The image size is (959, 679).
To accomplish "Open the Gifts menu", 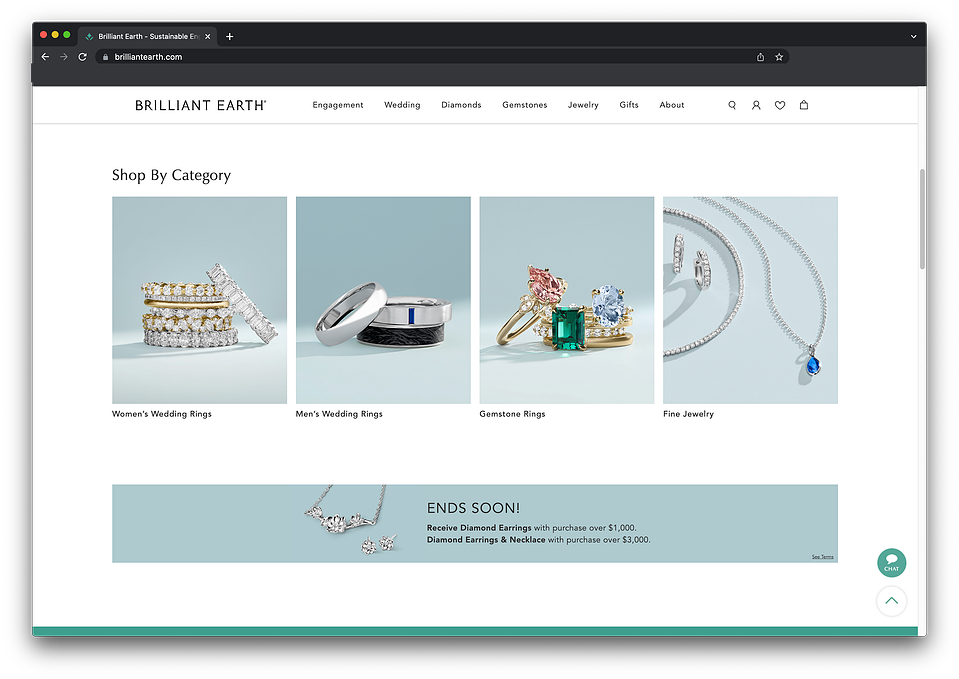I will (629, 105).
